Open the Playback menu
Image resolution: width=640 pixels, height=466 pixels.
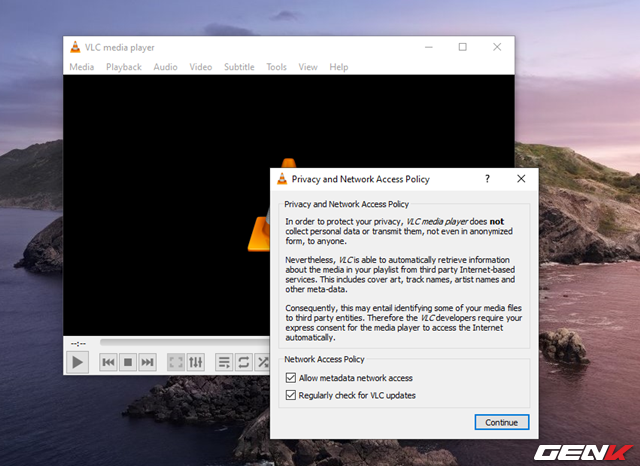tap(124, 67)
